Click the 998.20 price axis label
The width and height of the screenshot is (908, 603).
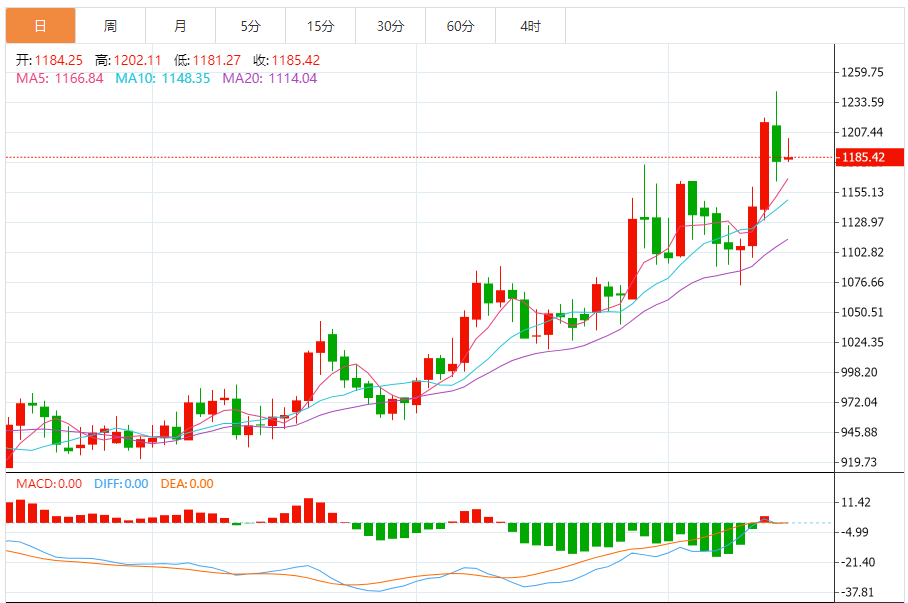pos(859,372)
